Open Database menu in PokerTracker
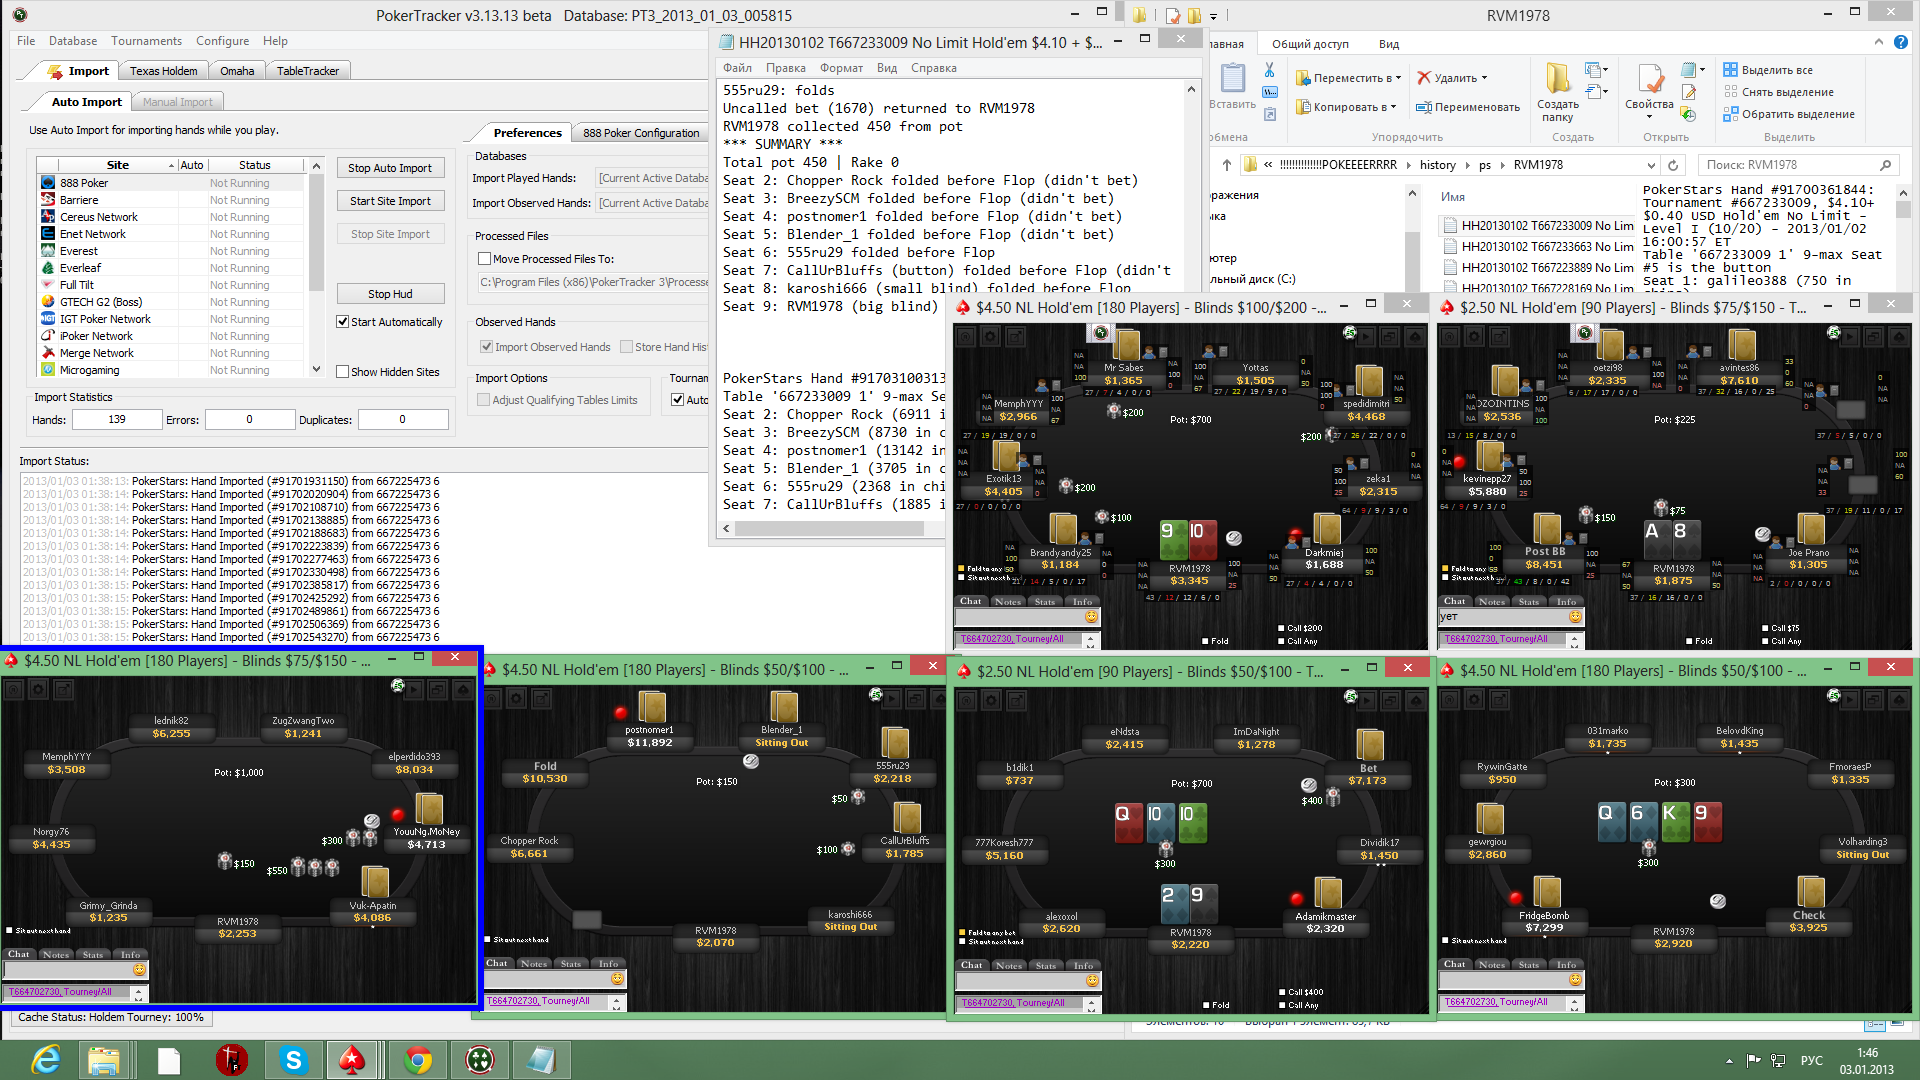The height and width of the screenshot is (1080, 1920). [73, 41]
